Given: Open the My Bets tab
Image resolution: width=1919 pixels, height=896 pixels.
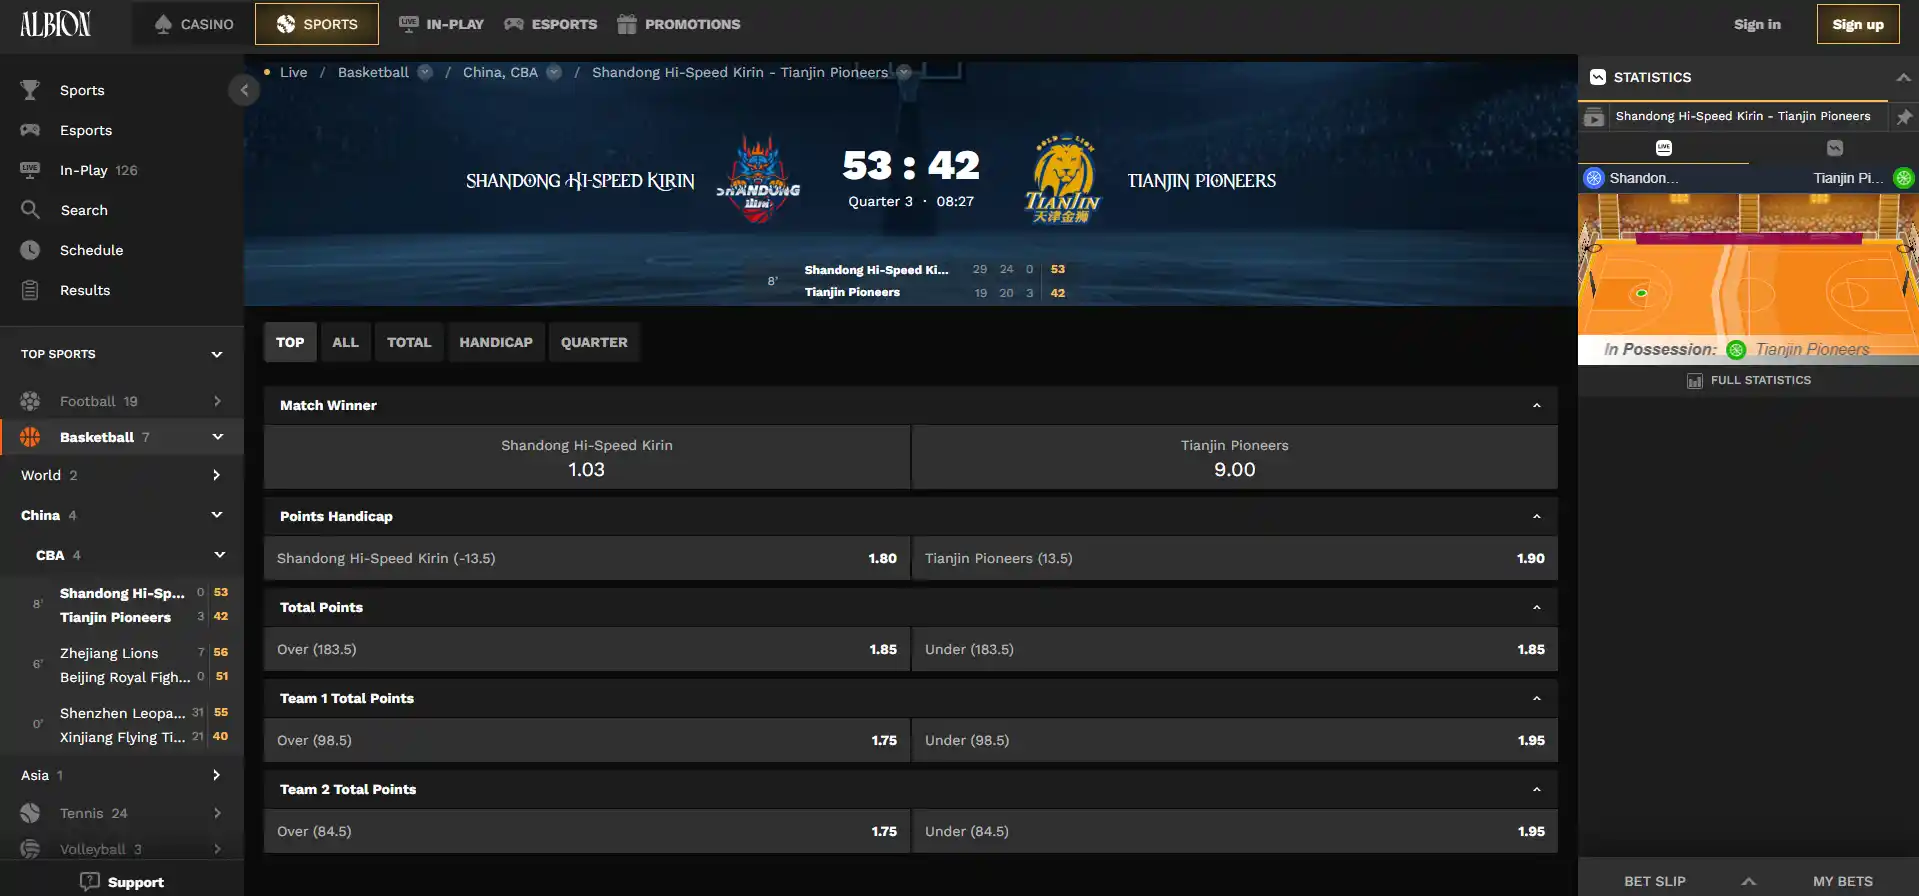Looking at the screenshot, I should 1843,881.
